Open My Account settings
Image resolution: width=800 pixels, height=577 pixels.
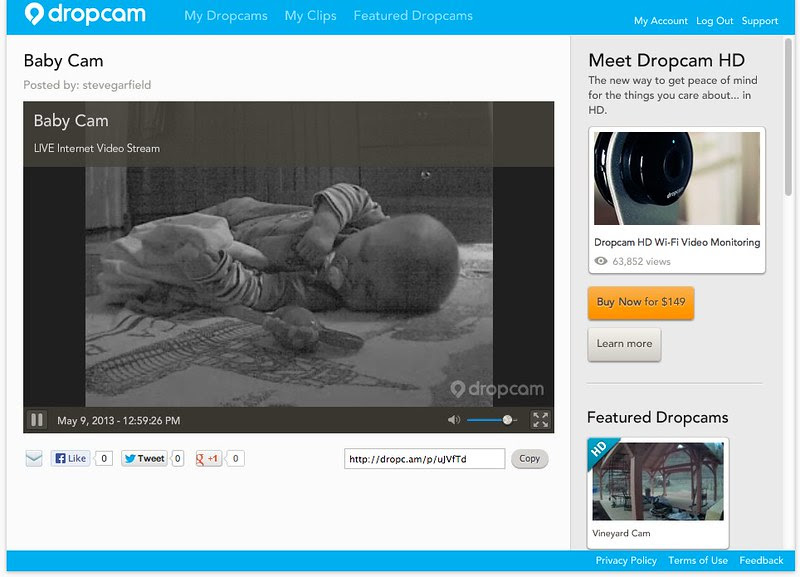coord(660,21)
